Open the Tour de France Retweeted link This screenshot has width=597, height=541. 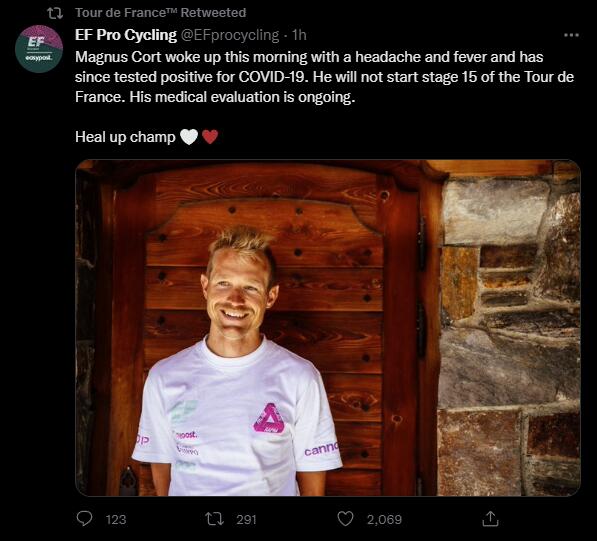[x=160, y=13]
